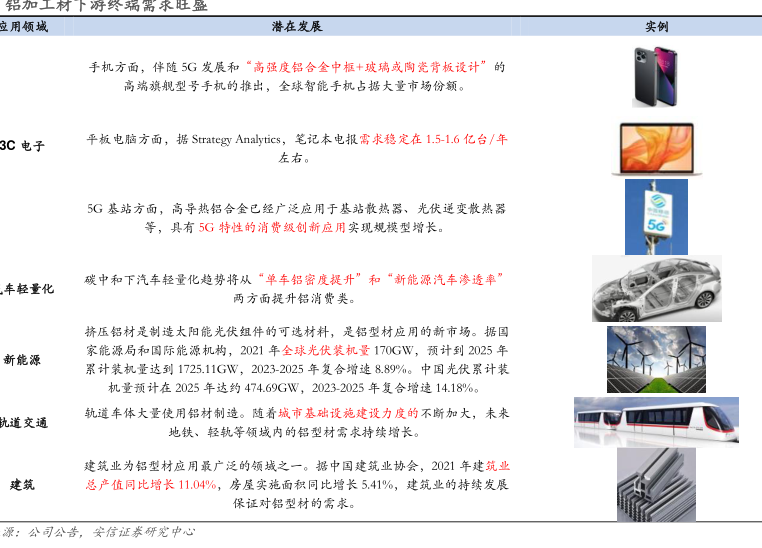
Task: Select the red and white train image
Action: [x=656, y=422]
